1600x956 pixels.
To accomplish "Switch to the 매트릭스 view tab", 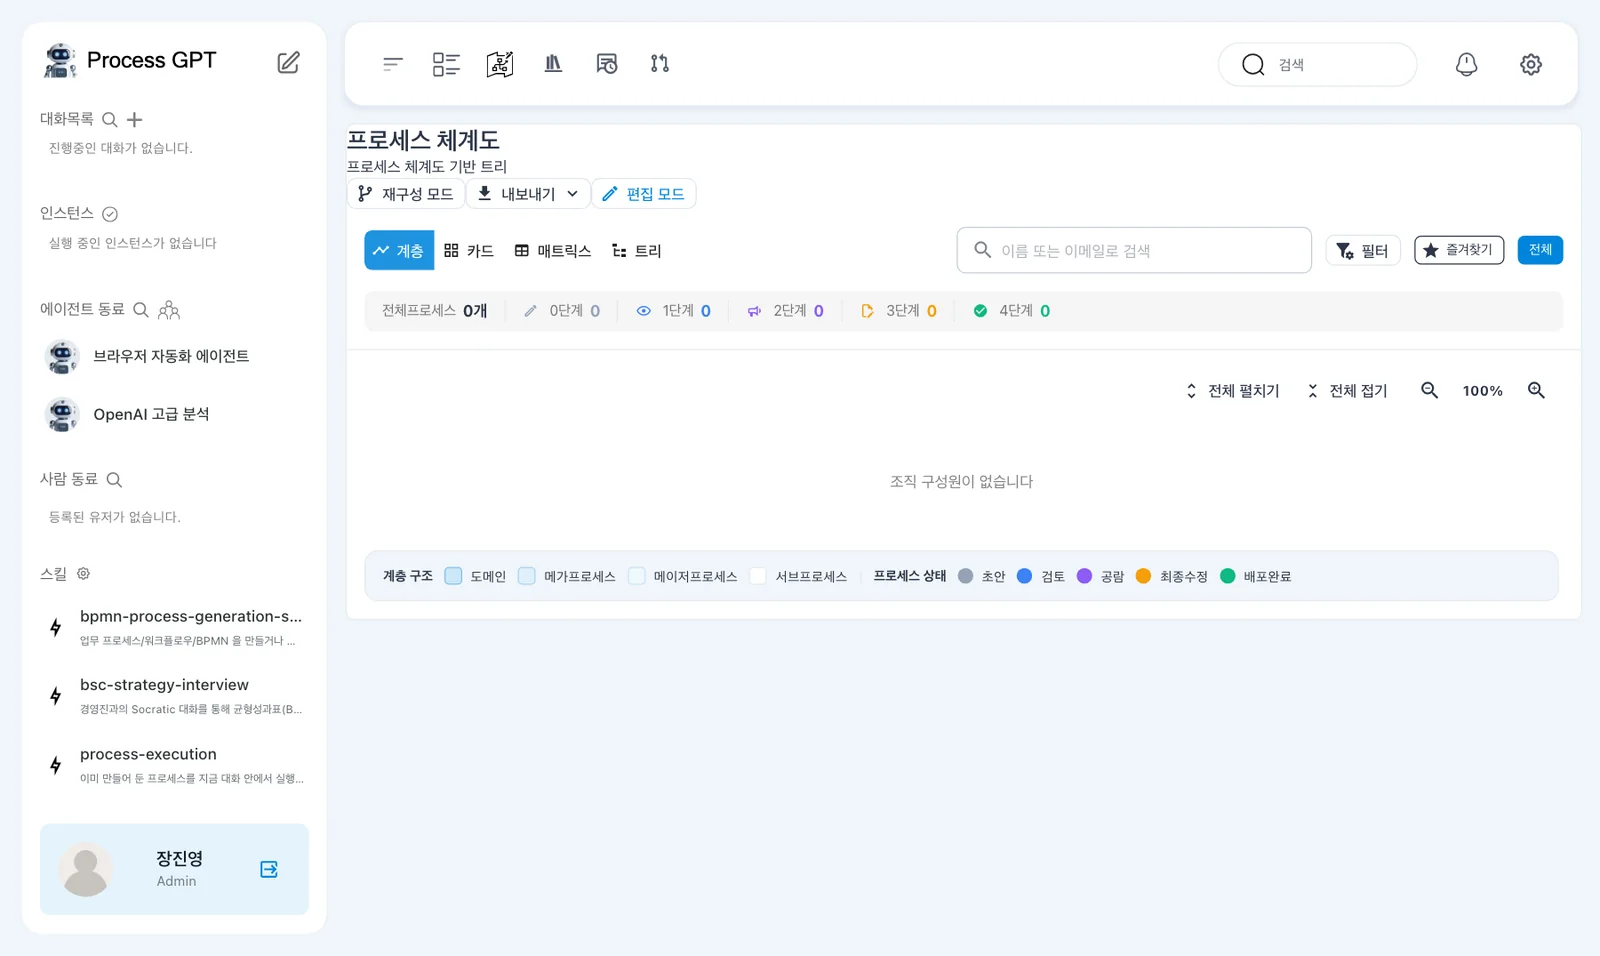I will click(553, 251).
